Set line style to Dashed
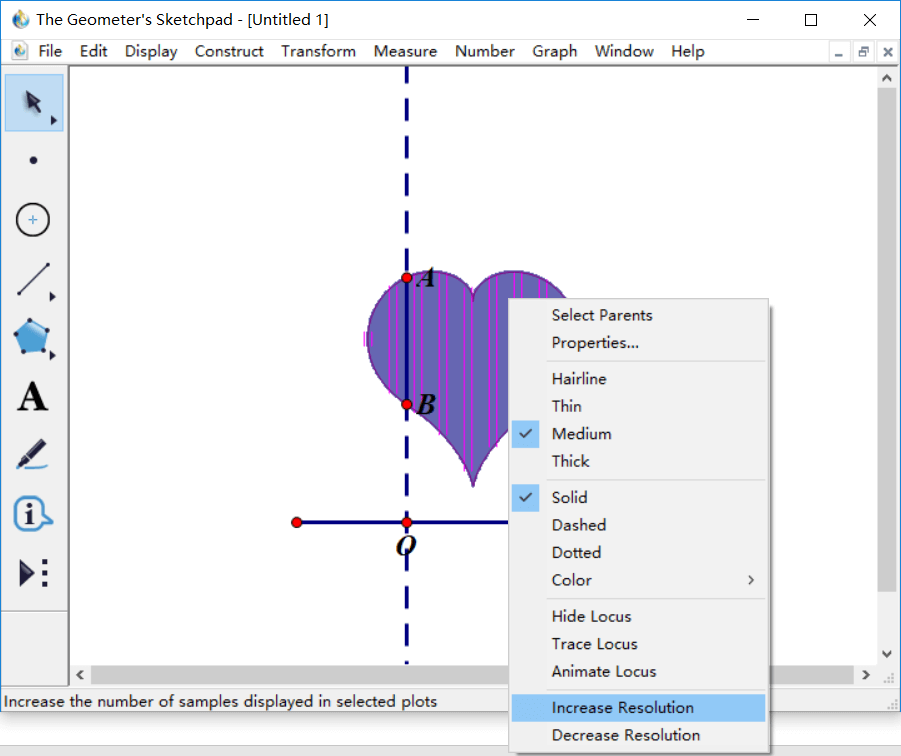Image resolution: width=901 pixels, height=756 pixels. 578,525
